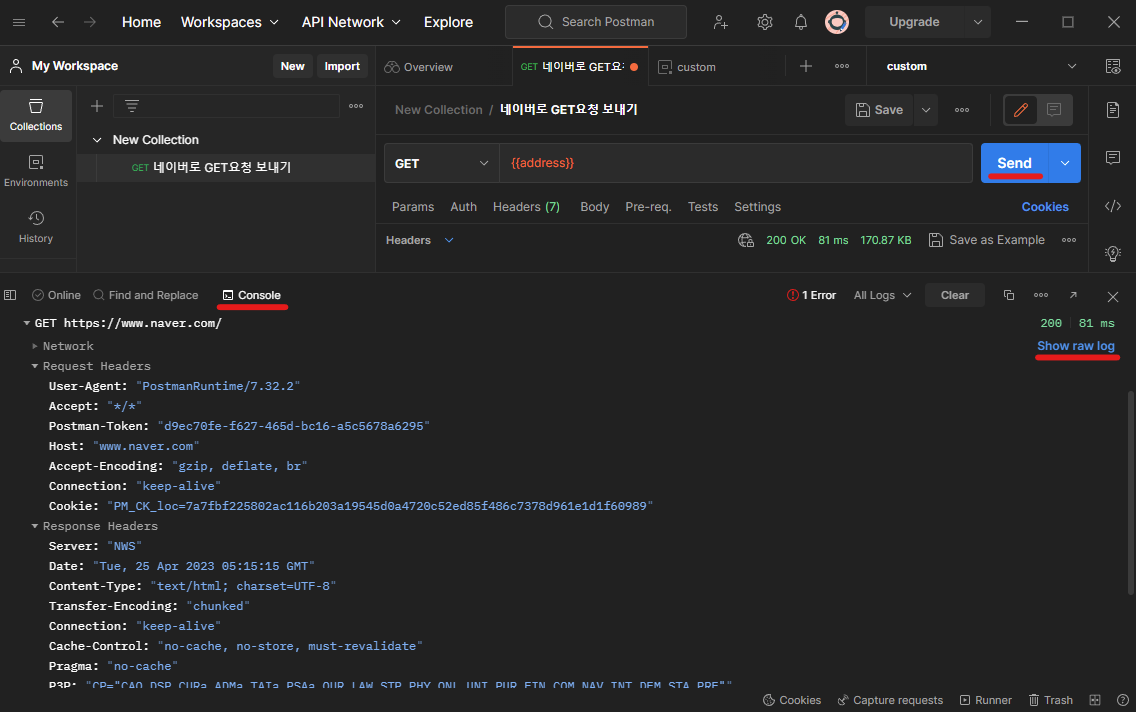Switch to comment mode icon

point(1054,110)
